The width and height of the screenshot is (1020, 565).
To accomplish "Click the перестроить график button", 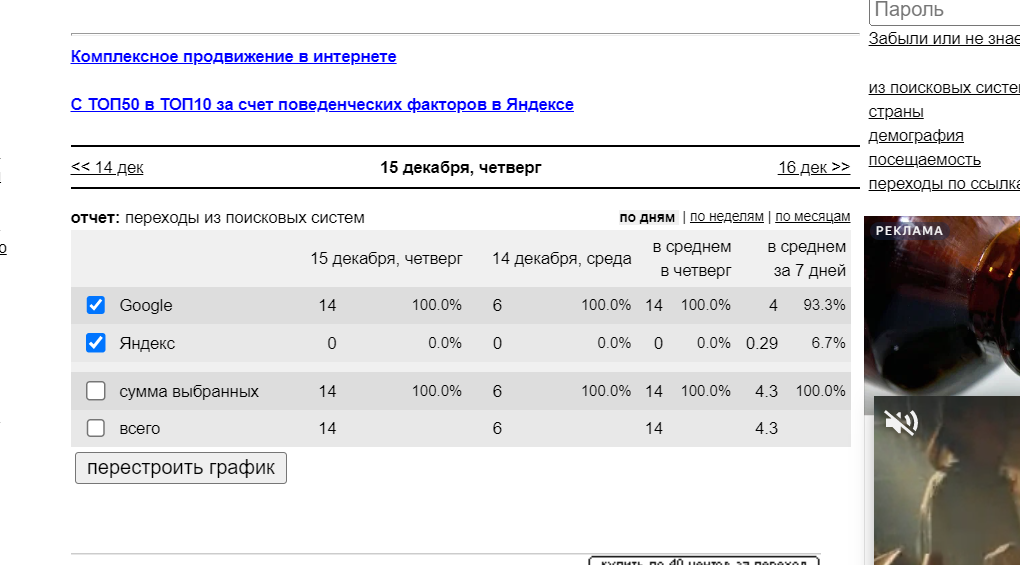I will (x=181, y=468).
